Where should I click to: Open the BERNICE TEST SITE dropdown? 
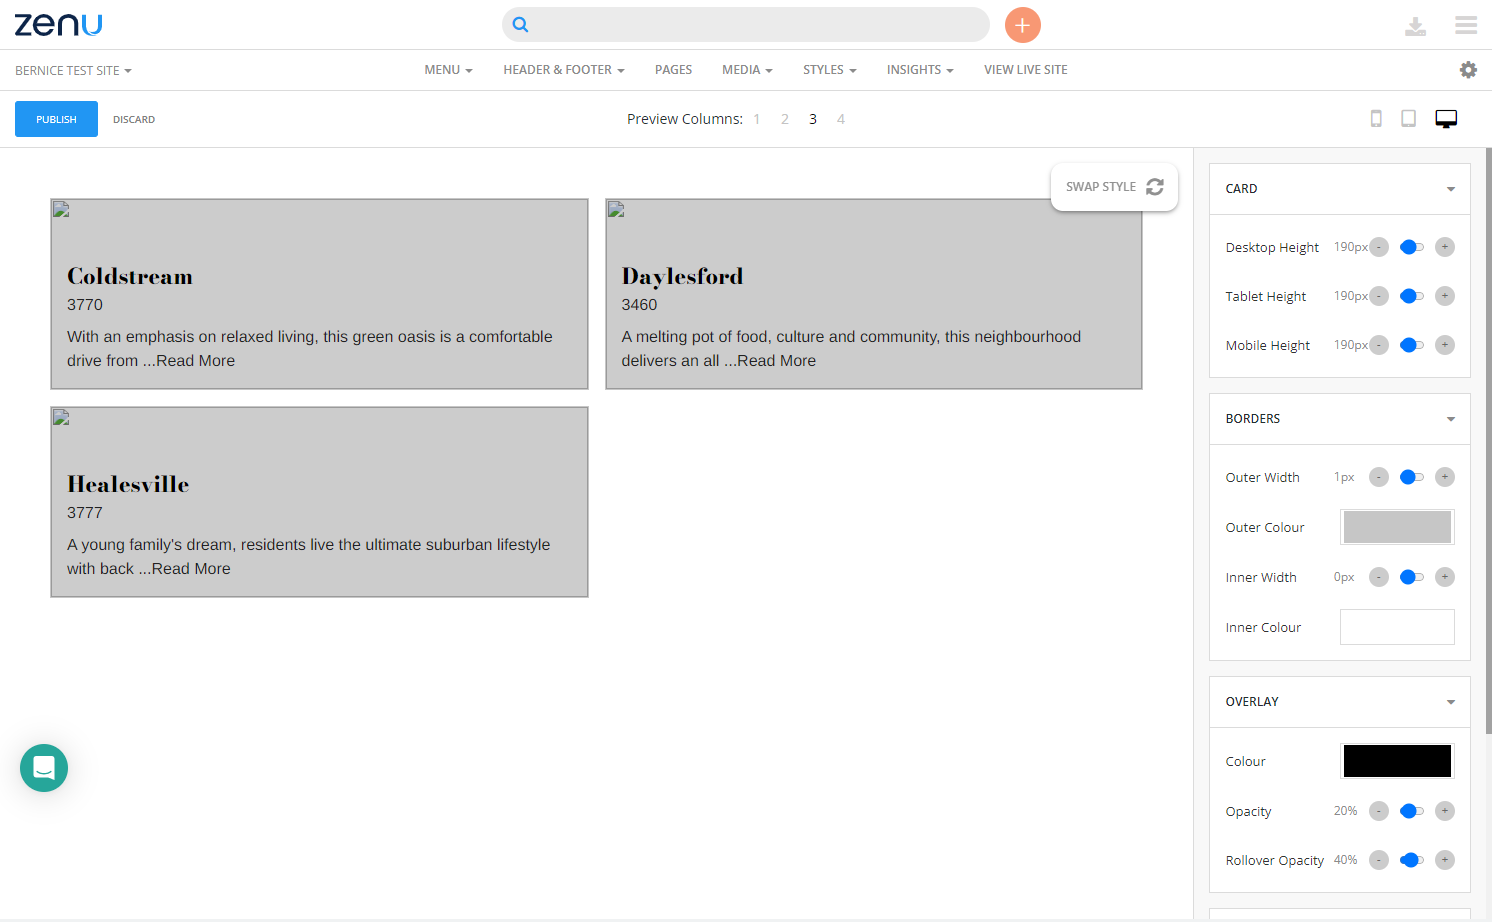click(73, 71)
